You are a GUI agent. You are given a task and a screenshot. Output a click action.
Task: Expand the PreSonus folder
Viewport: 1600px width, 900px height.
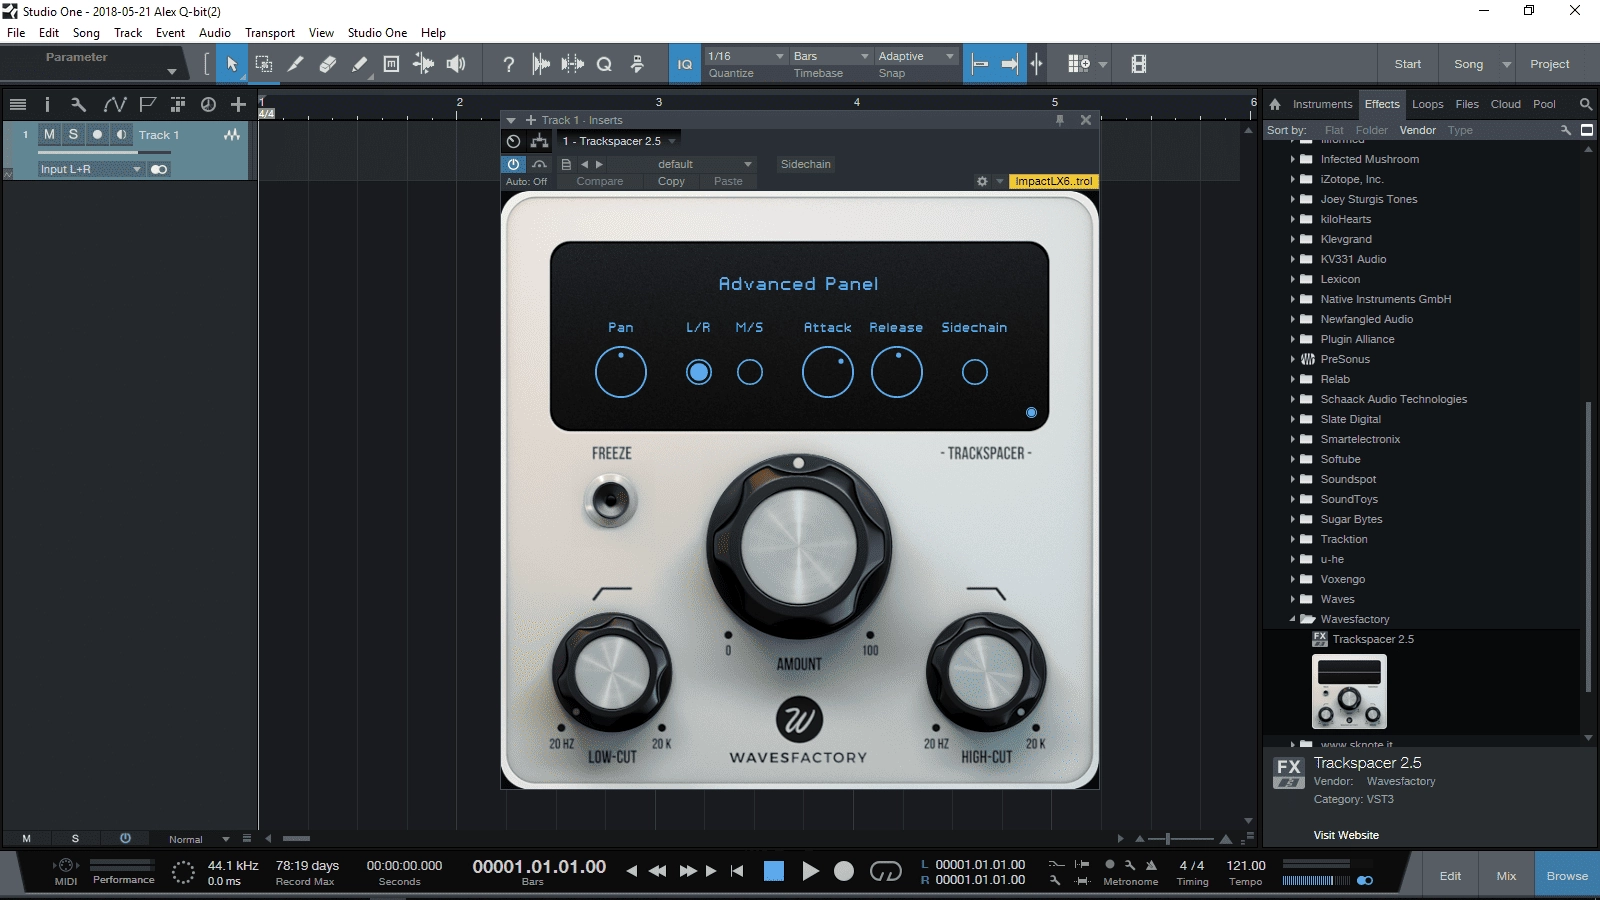click(x=1292, y=359)
